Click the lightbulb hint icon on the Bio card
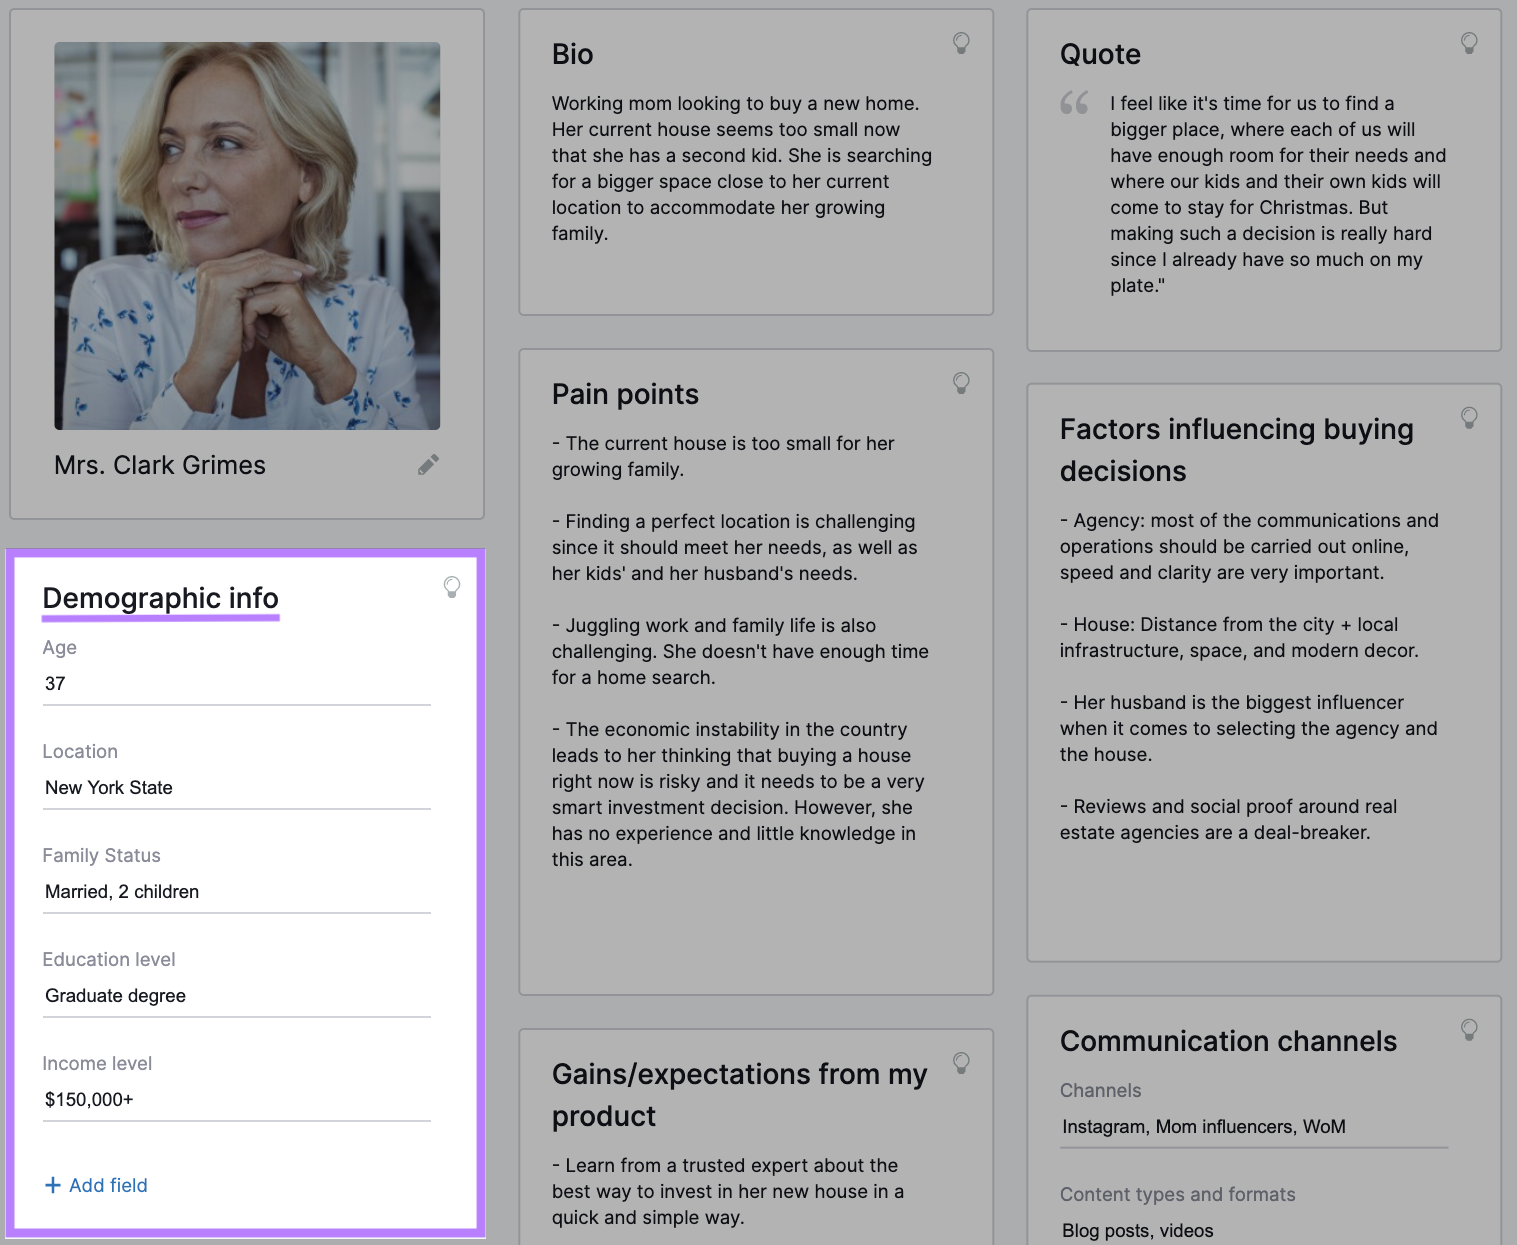This screenshot has width=1517, height=1245. coord(961,43)
